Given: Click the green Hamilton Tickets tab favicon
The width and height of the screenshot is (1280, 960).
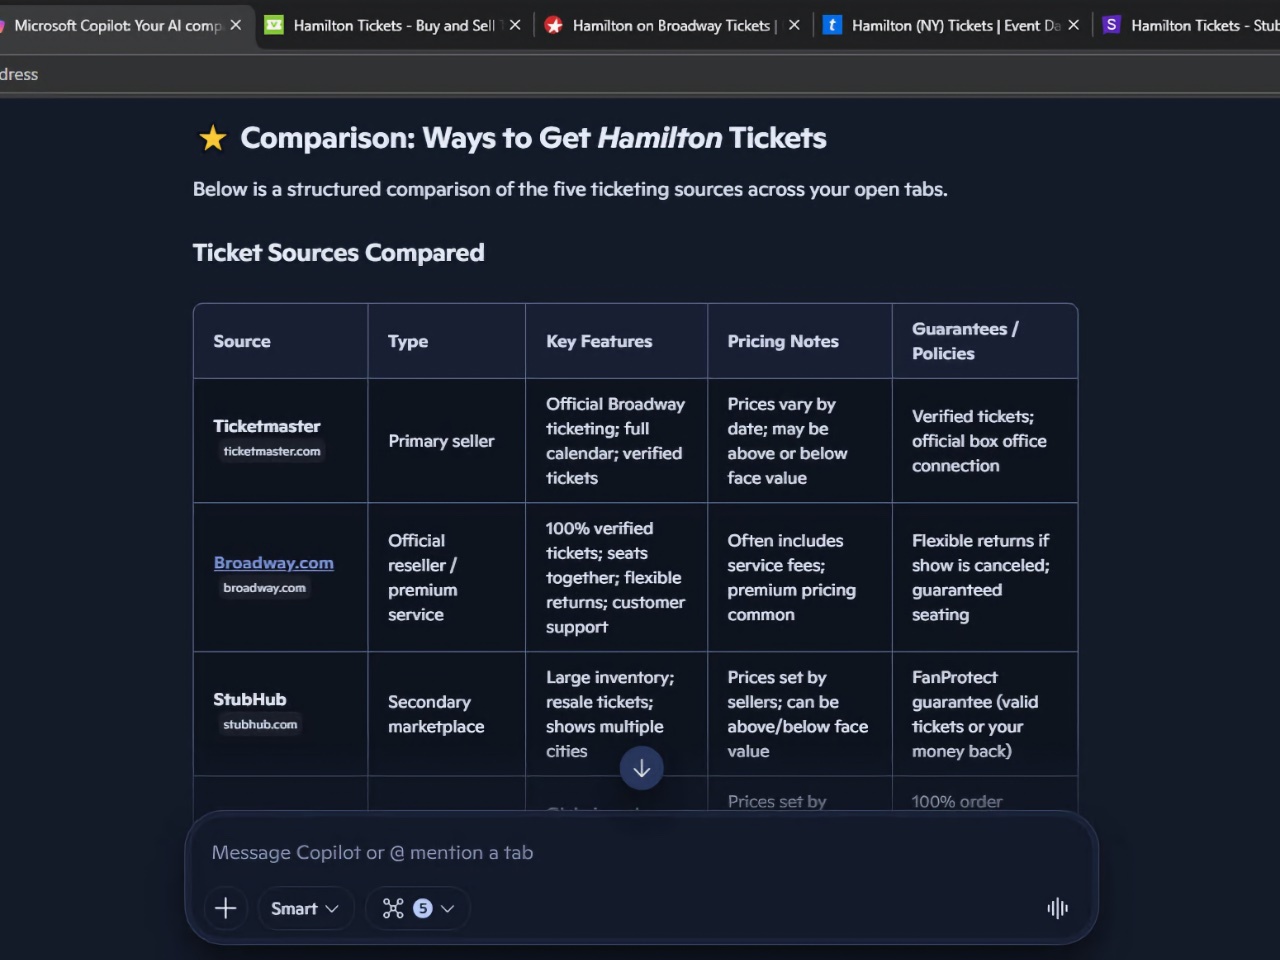Looking at the screenshot, I should [274, 25].
